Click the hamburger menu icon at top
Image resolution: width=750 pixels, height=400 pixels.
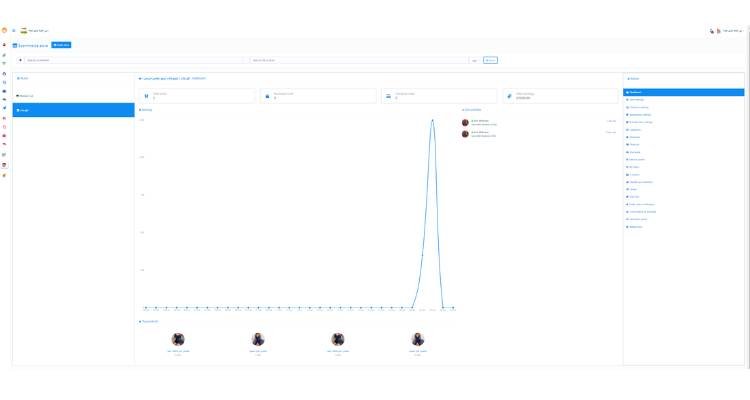(13, 30)
